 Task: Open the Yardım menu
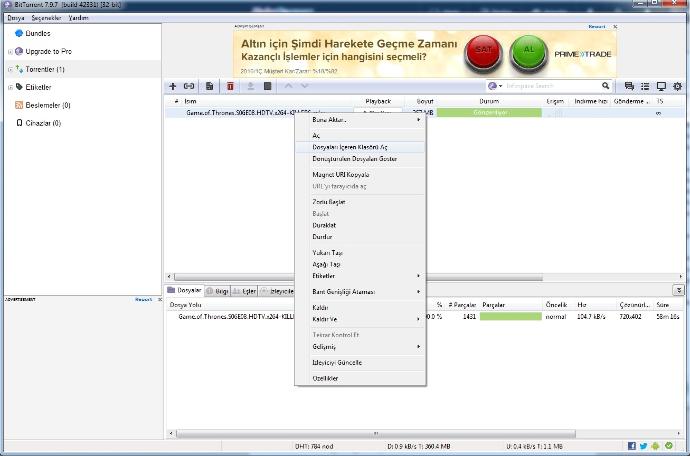point(78,18)
